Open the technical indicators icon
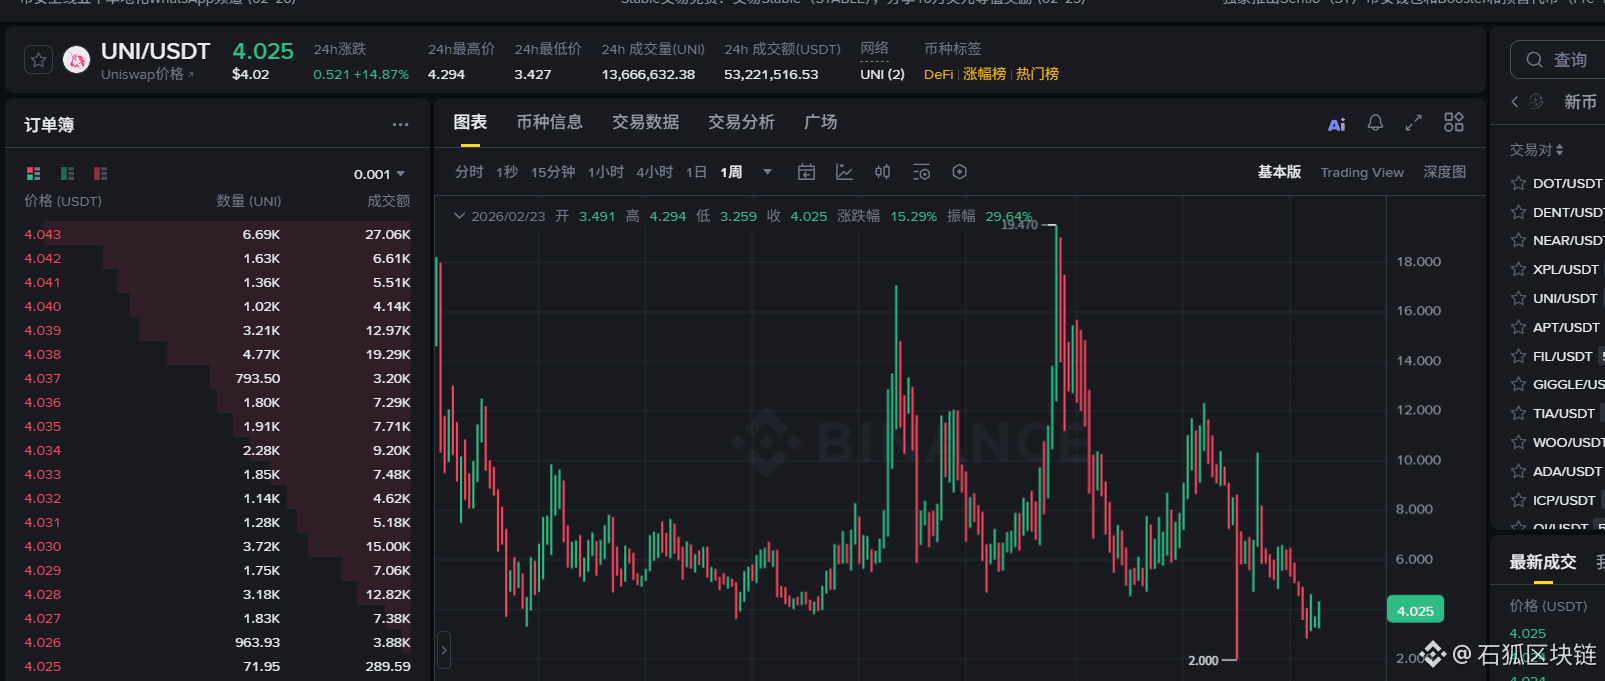Screen dimensions: 1605x681 (844, 172)
